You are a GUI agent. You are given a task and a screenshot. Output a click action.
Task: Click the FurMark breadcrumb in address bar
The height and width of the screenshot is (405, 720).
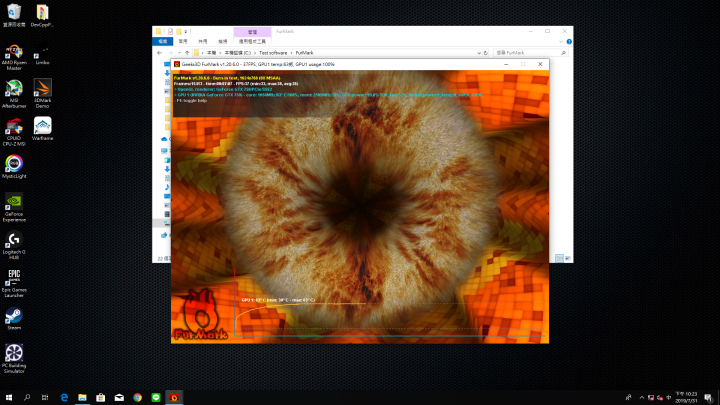(304, 53)
